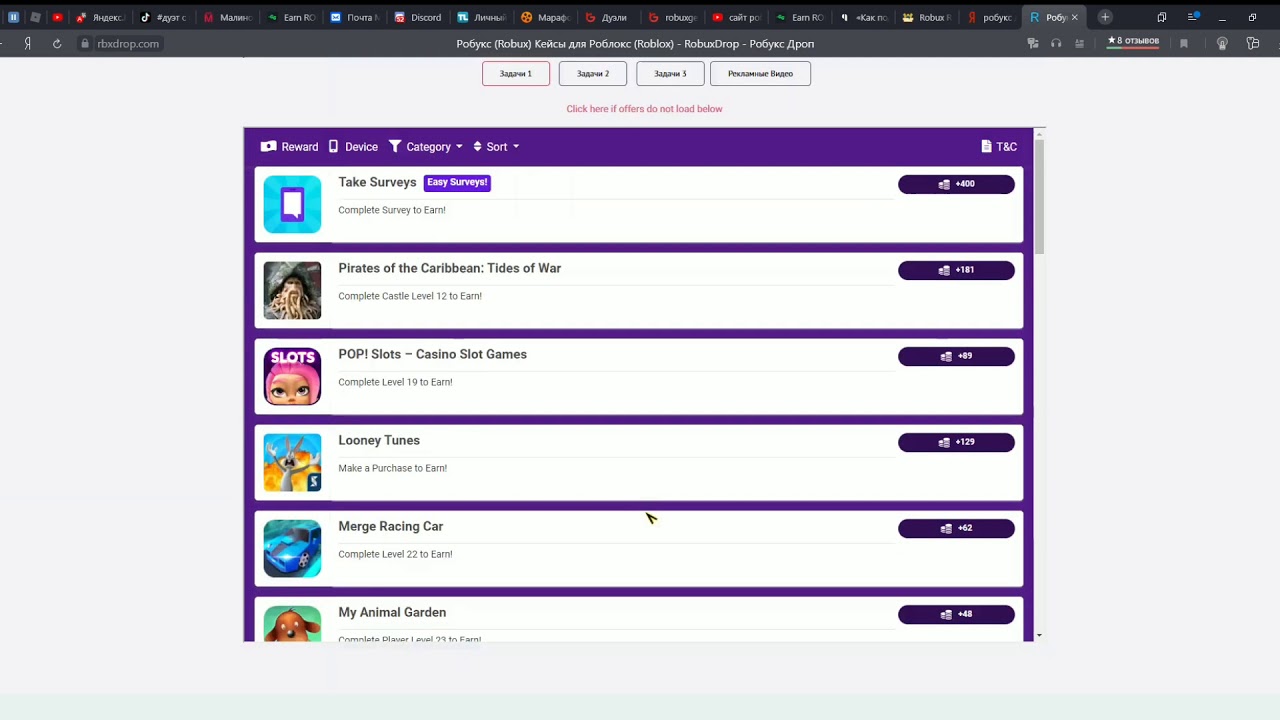The height and width of the screenshot is (720, 1280).
Task: Open Pirates of the Caribbean game thumbnail
Action: (292, 290)
